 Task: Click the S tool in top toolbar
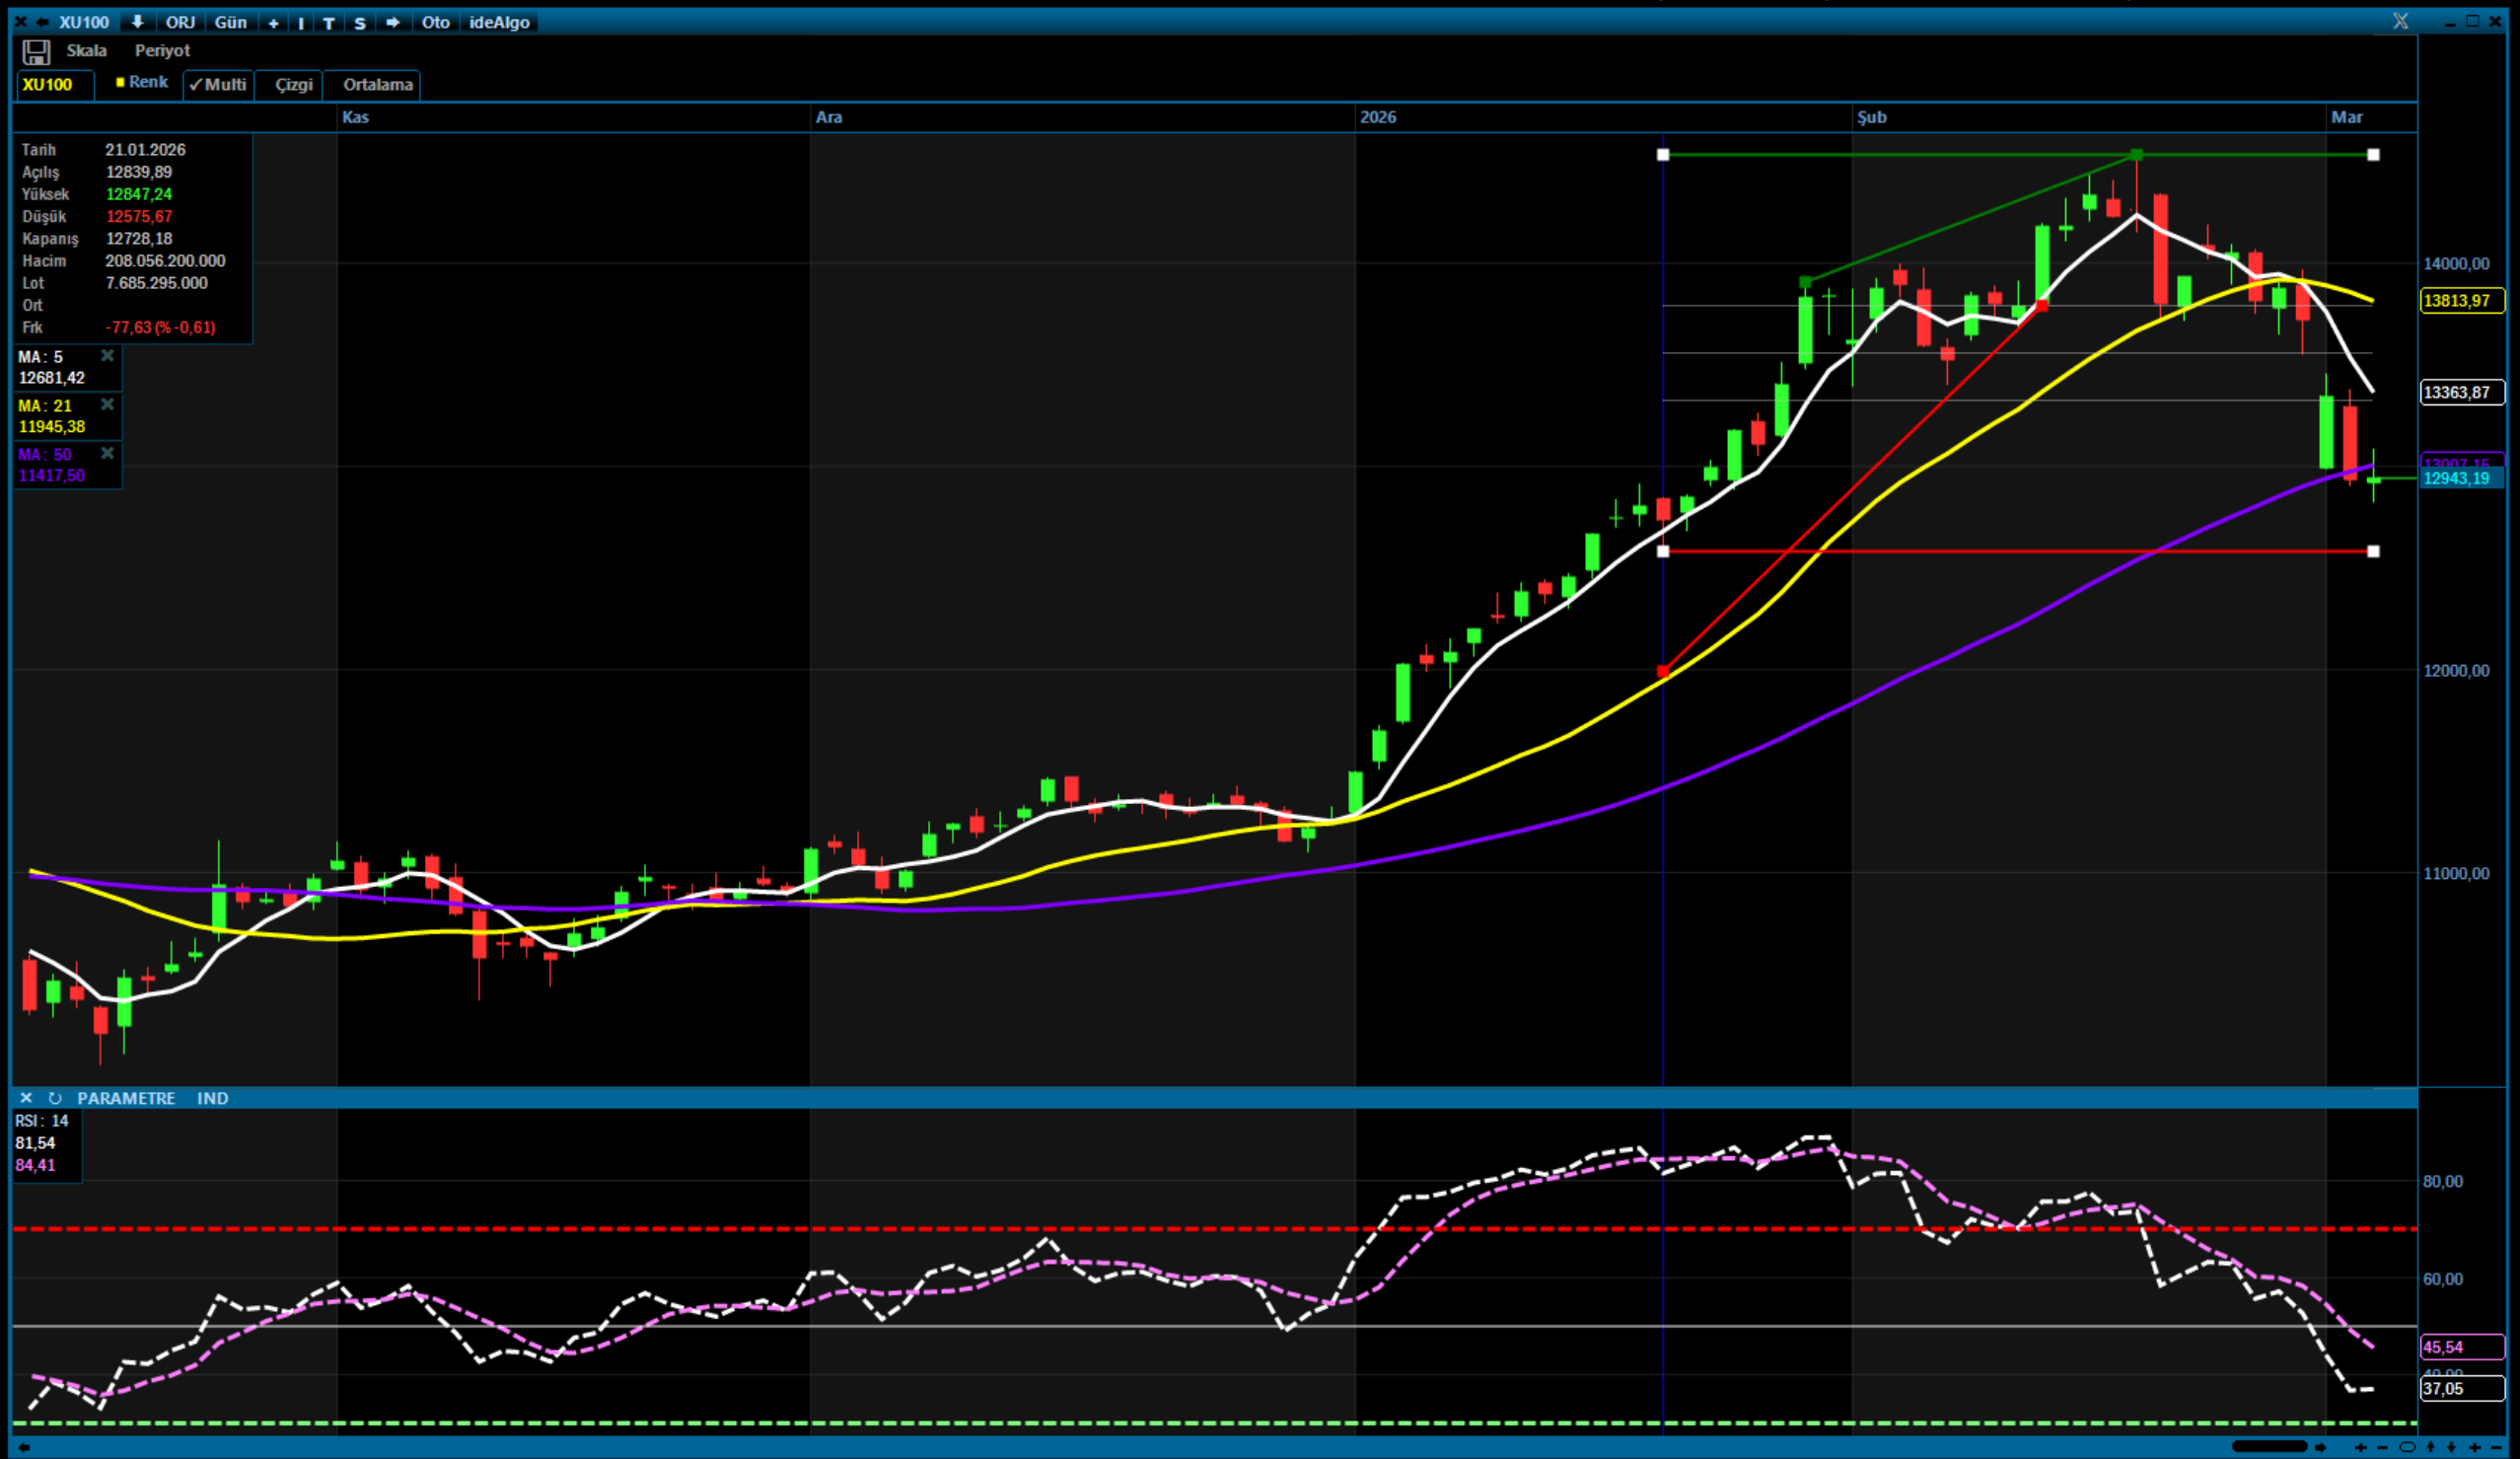[360, 23]
